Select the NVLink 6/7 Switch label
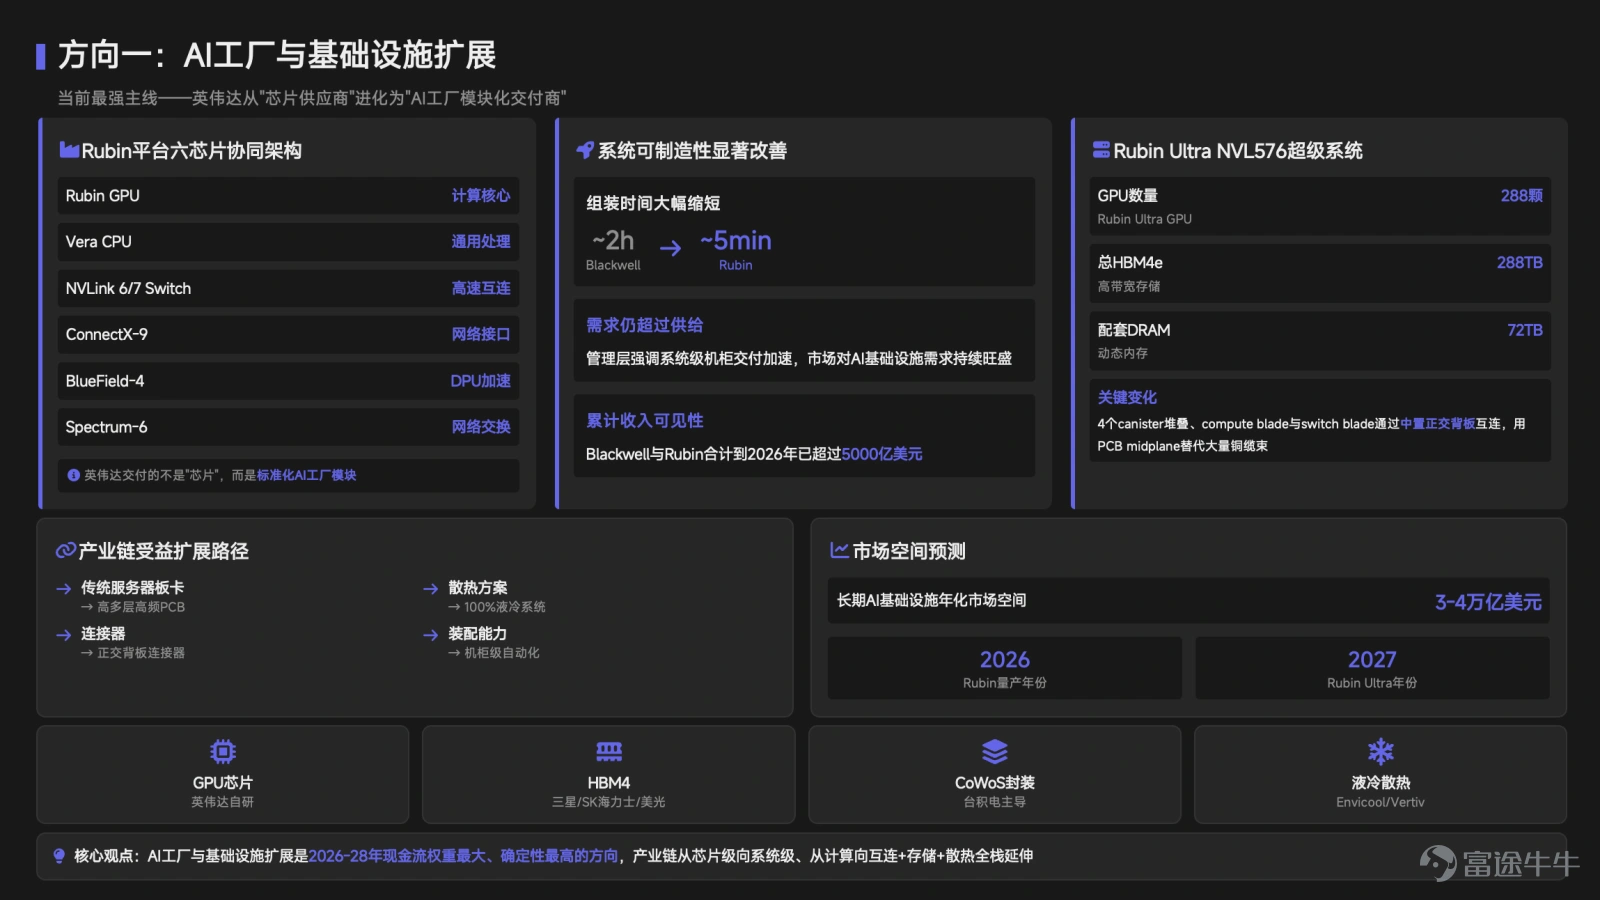 [x=128, y=288]
